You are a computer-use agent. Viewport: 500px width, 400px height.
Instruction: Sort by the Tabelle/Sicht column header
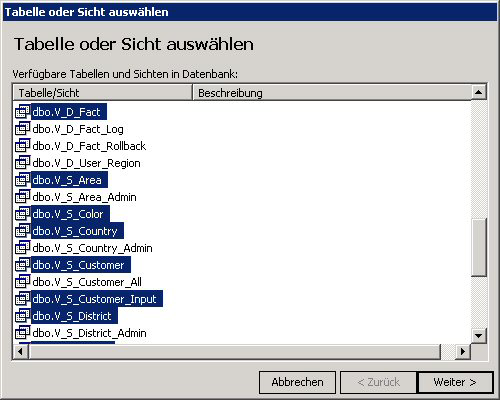[x=102, y=93]
